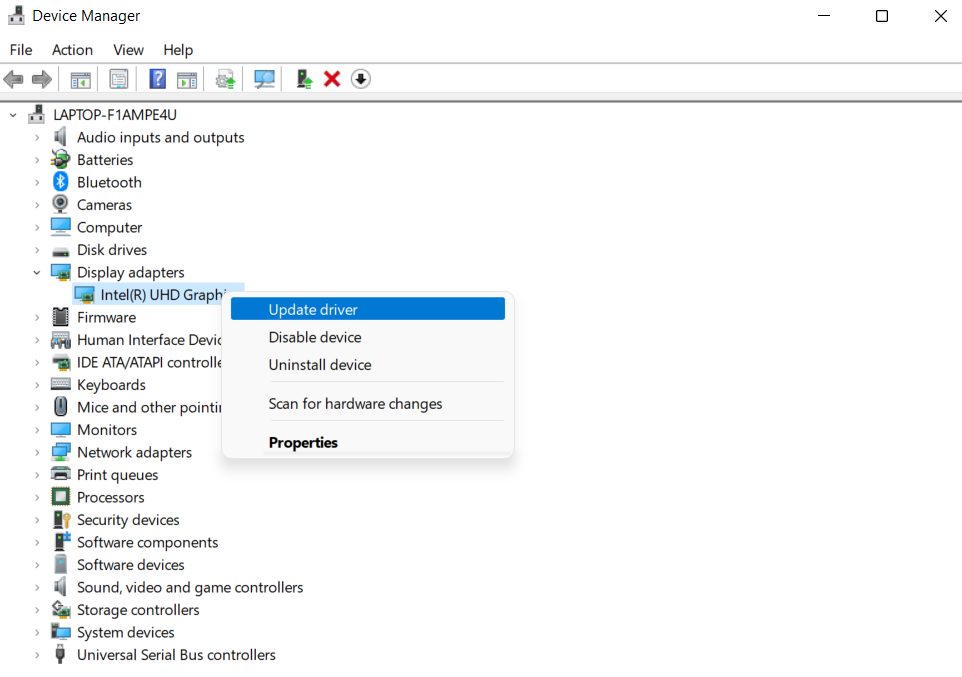
Task: Open the Help menu
Action: pos(178,50)
